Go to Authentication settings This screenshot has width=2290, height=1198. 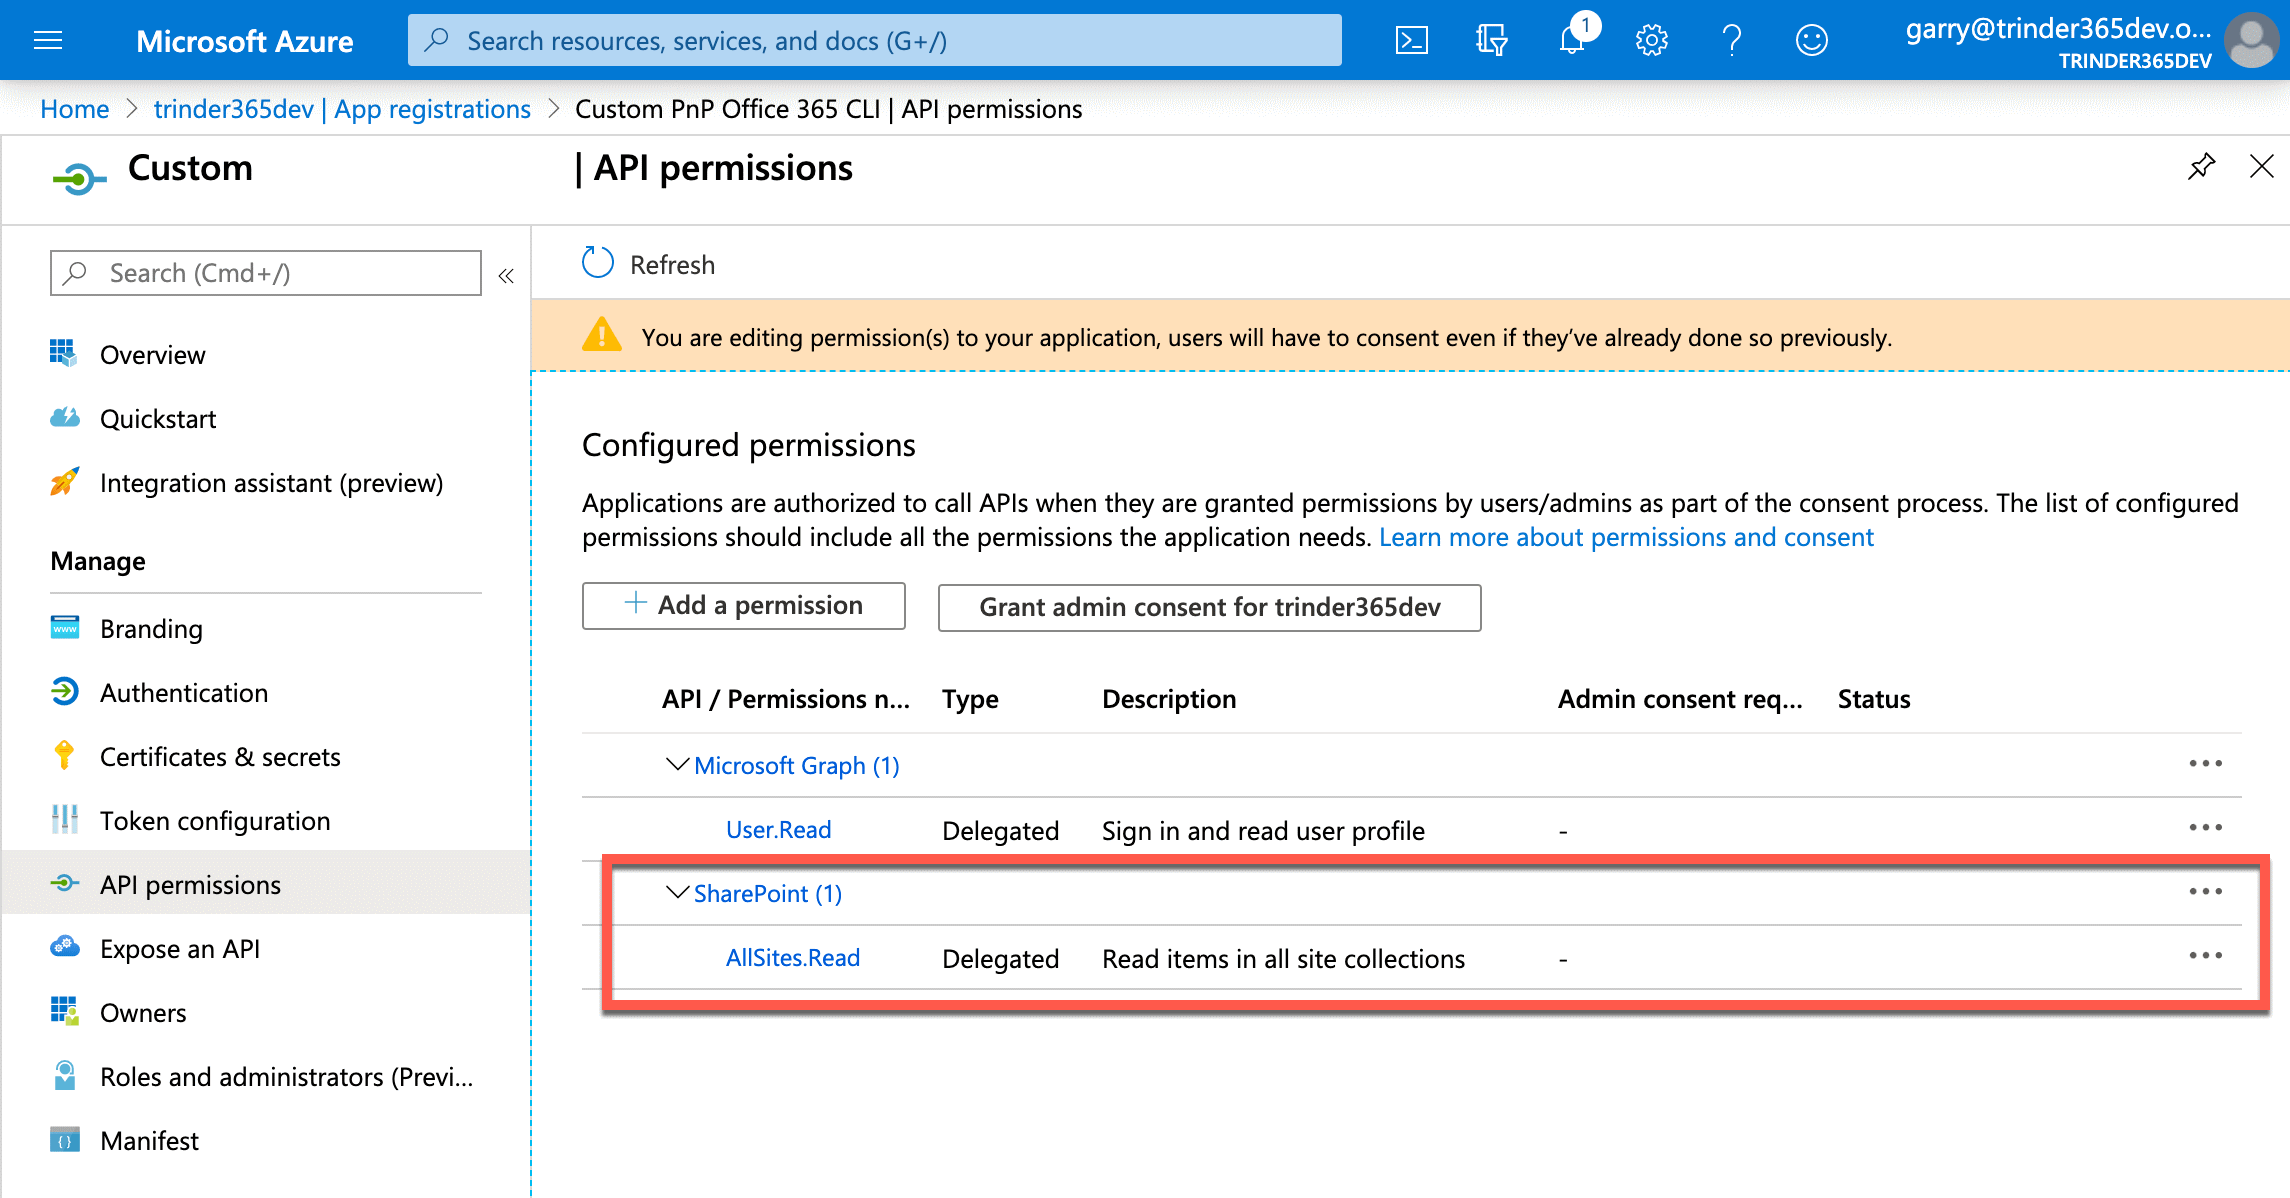coord(184,693)
